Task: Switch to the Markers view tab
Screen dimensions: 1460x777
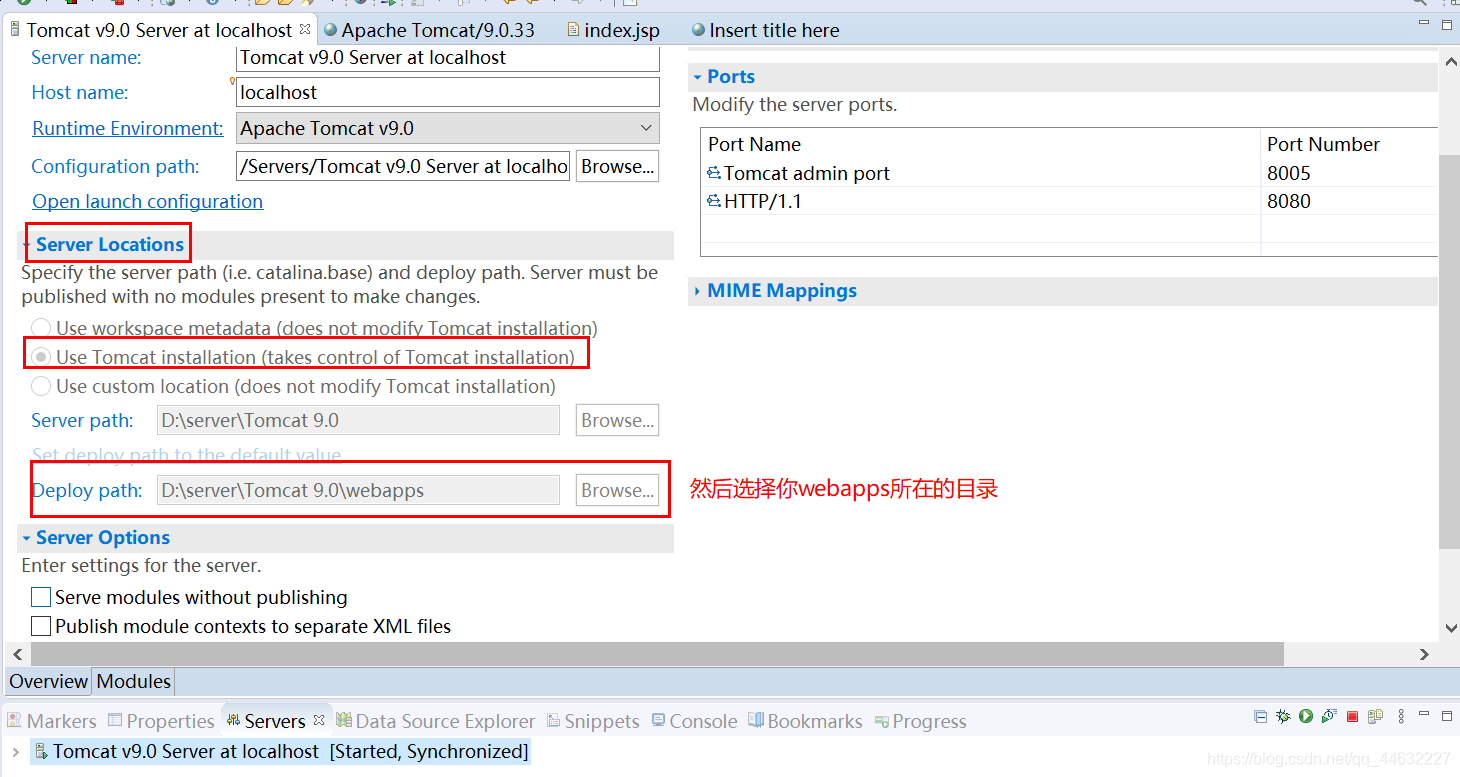Action: pyautogui.click(x=52, y=721)
